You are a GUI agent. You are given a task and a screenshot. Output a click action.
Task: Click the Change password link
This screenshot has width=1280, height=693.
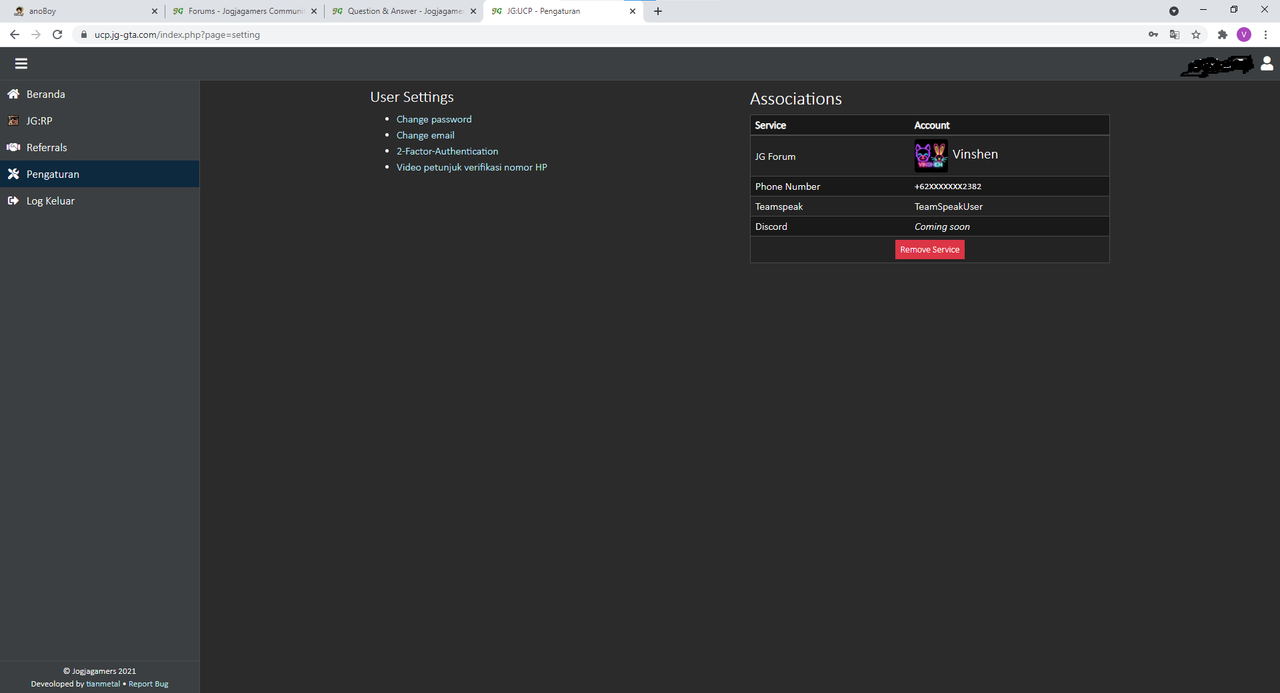[434, 119]
